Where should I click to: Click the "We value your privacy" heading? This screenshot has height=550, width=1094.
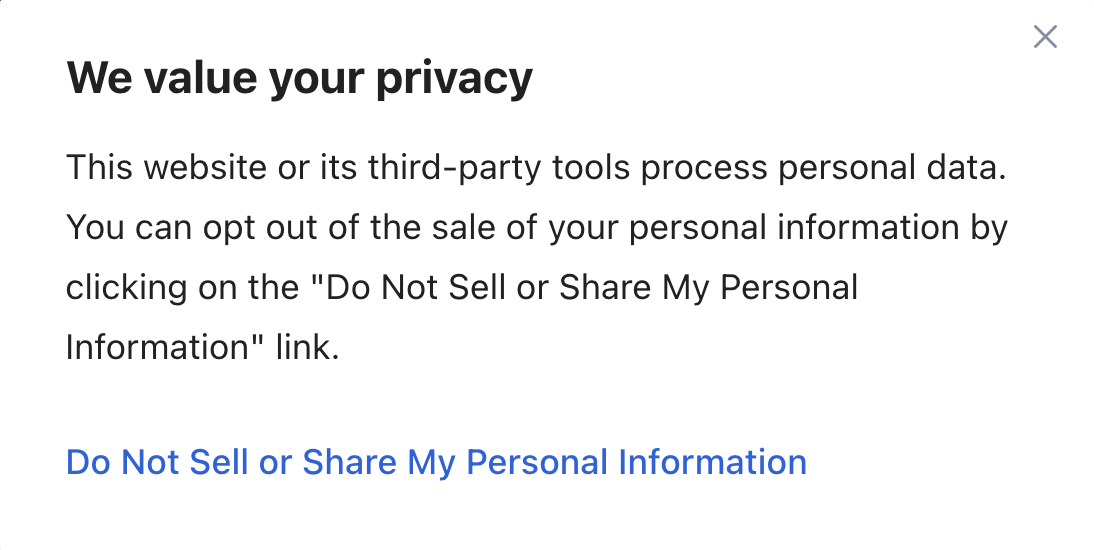point(299,77)
